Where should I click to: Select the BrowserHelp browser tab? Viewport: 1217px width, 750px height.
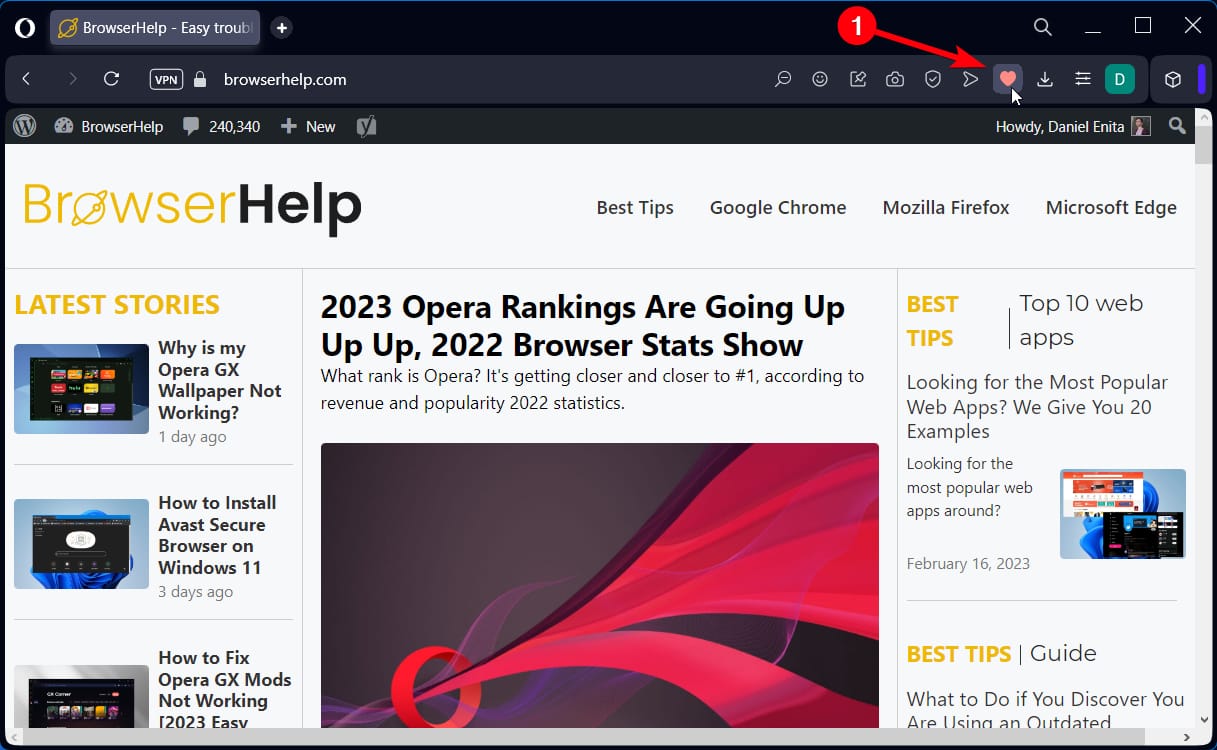pyautogui.click(x=155, y=28)
